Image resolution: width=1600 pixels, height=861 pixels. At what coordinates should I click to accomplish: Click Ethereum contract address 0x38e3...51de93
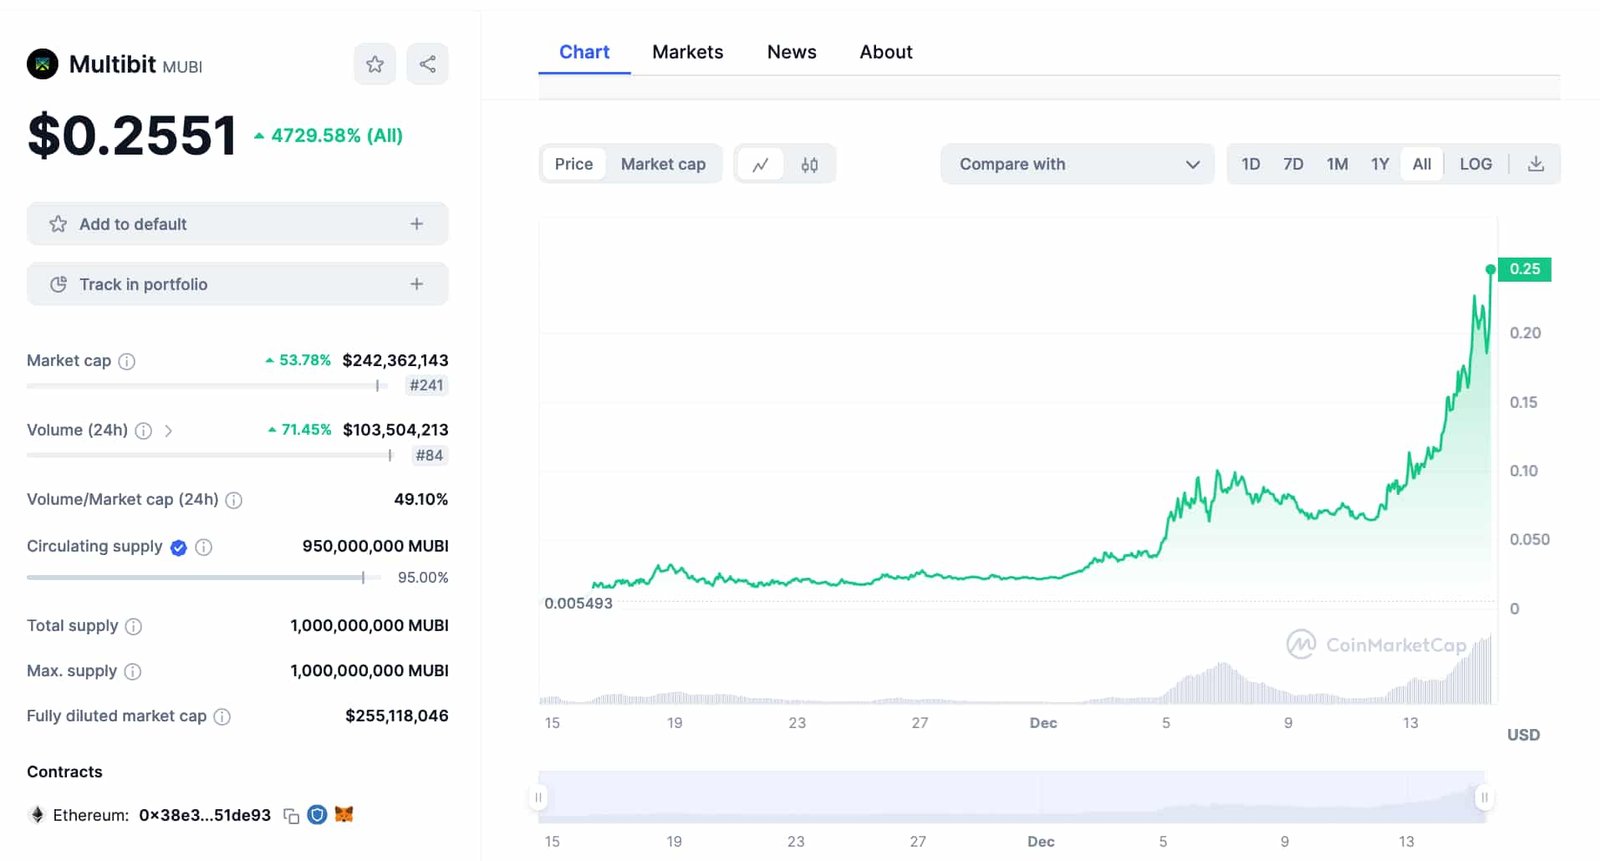click(x=205, y=815)
